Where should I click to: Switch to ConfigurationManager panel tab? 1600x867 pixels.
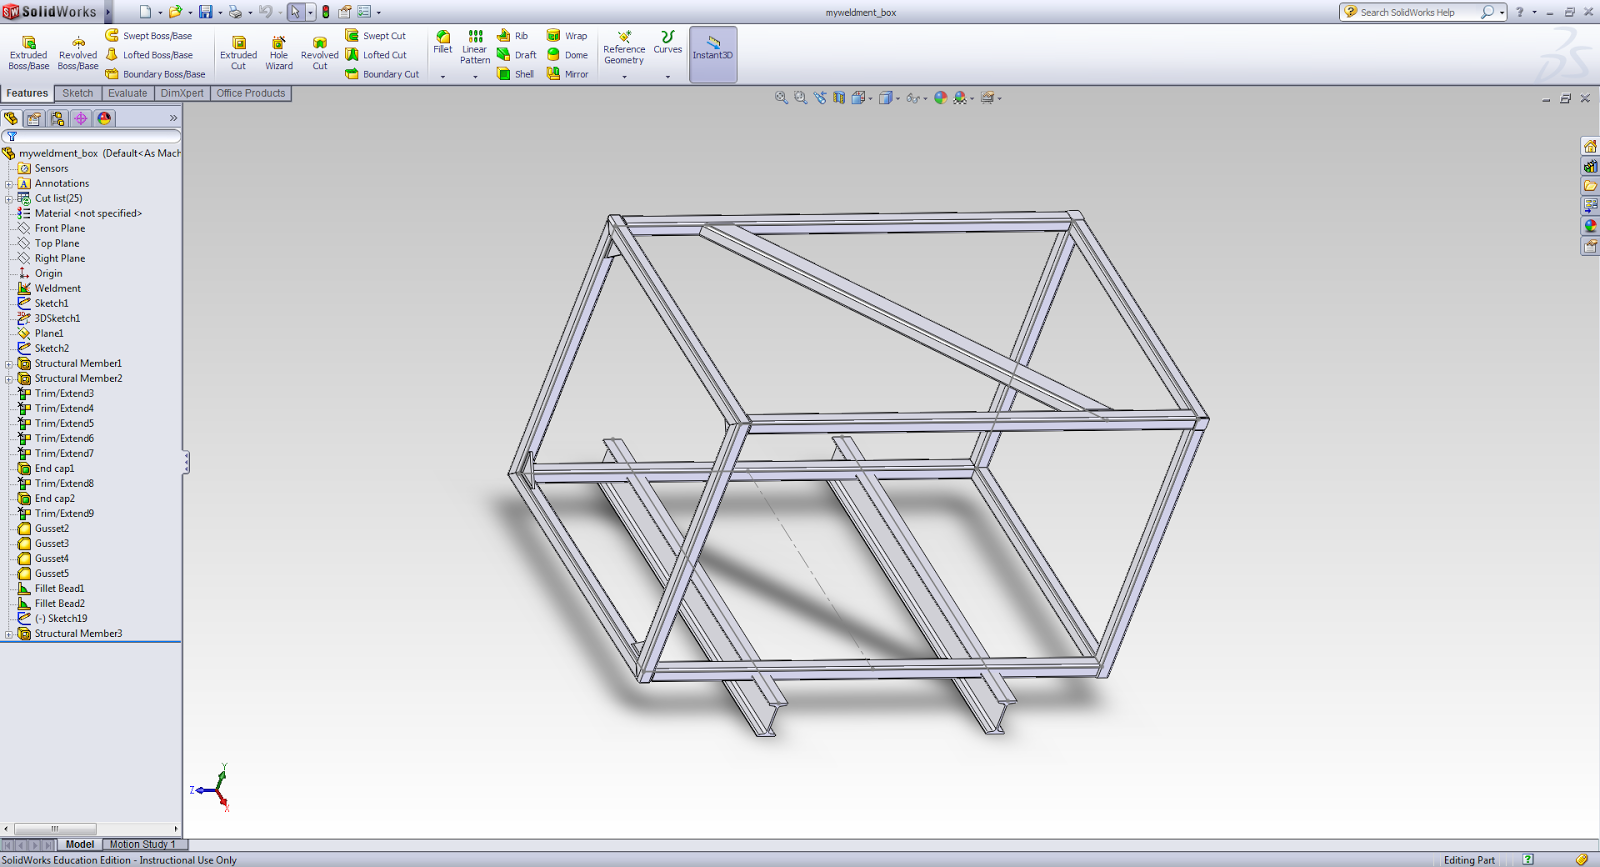click(58, 118)
